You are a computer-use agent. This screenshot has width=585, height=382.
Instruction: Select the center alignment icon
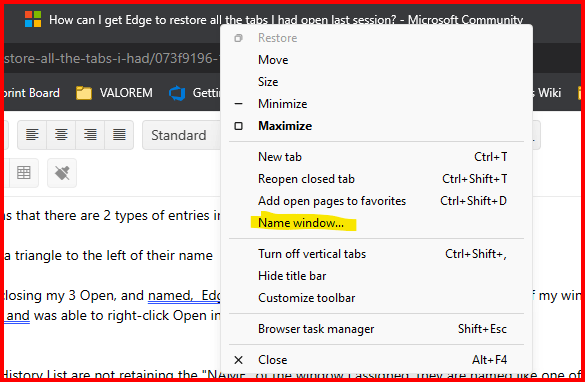click(61, 135)
